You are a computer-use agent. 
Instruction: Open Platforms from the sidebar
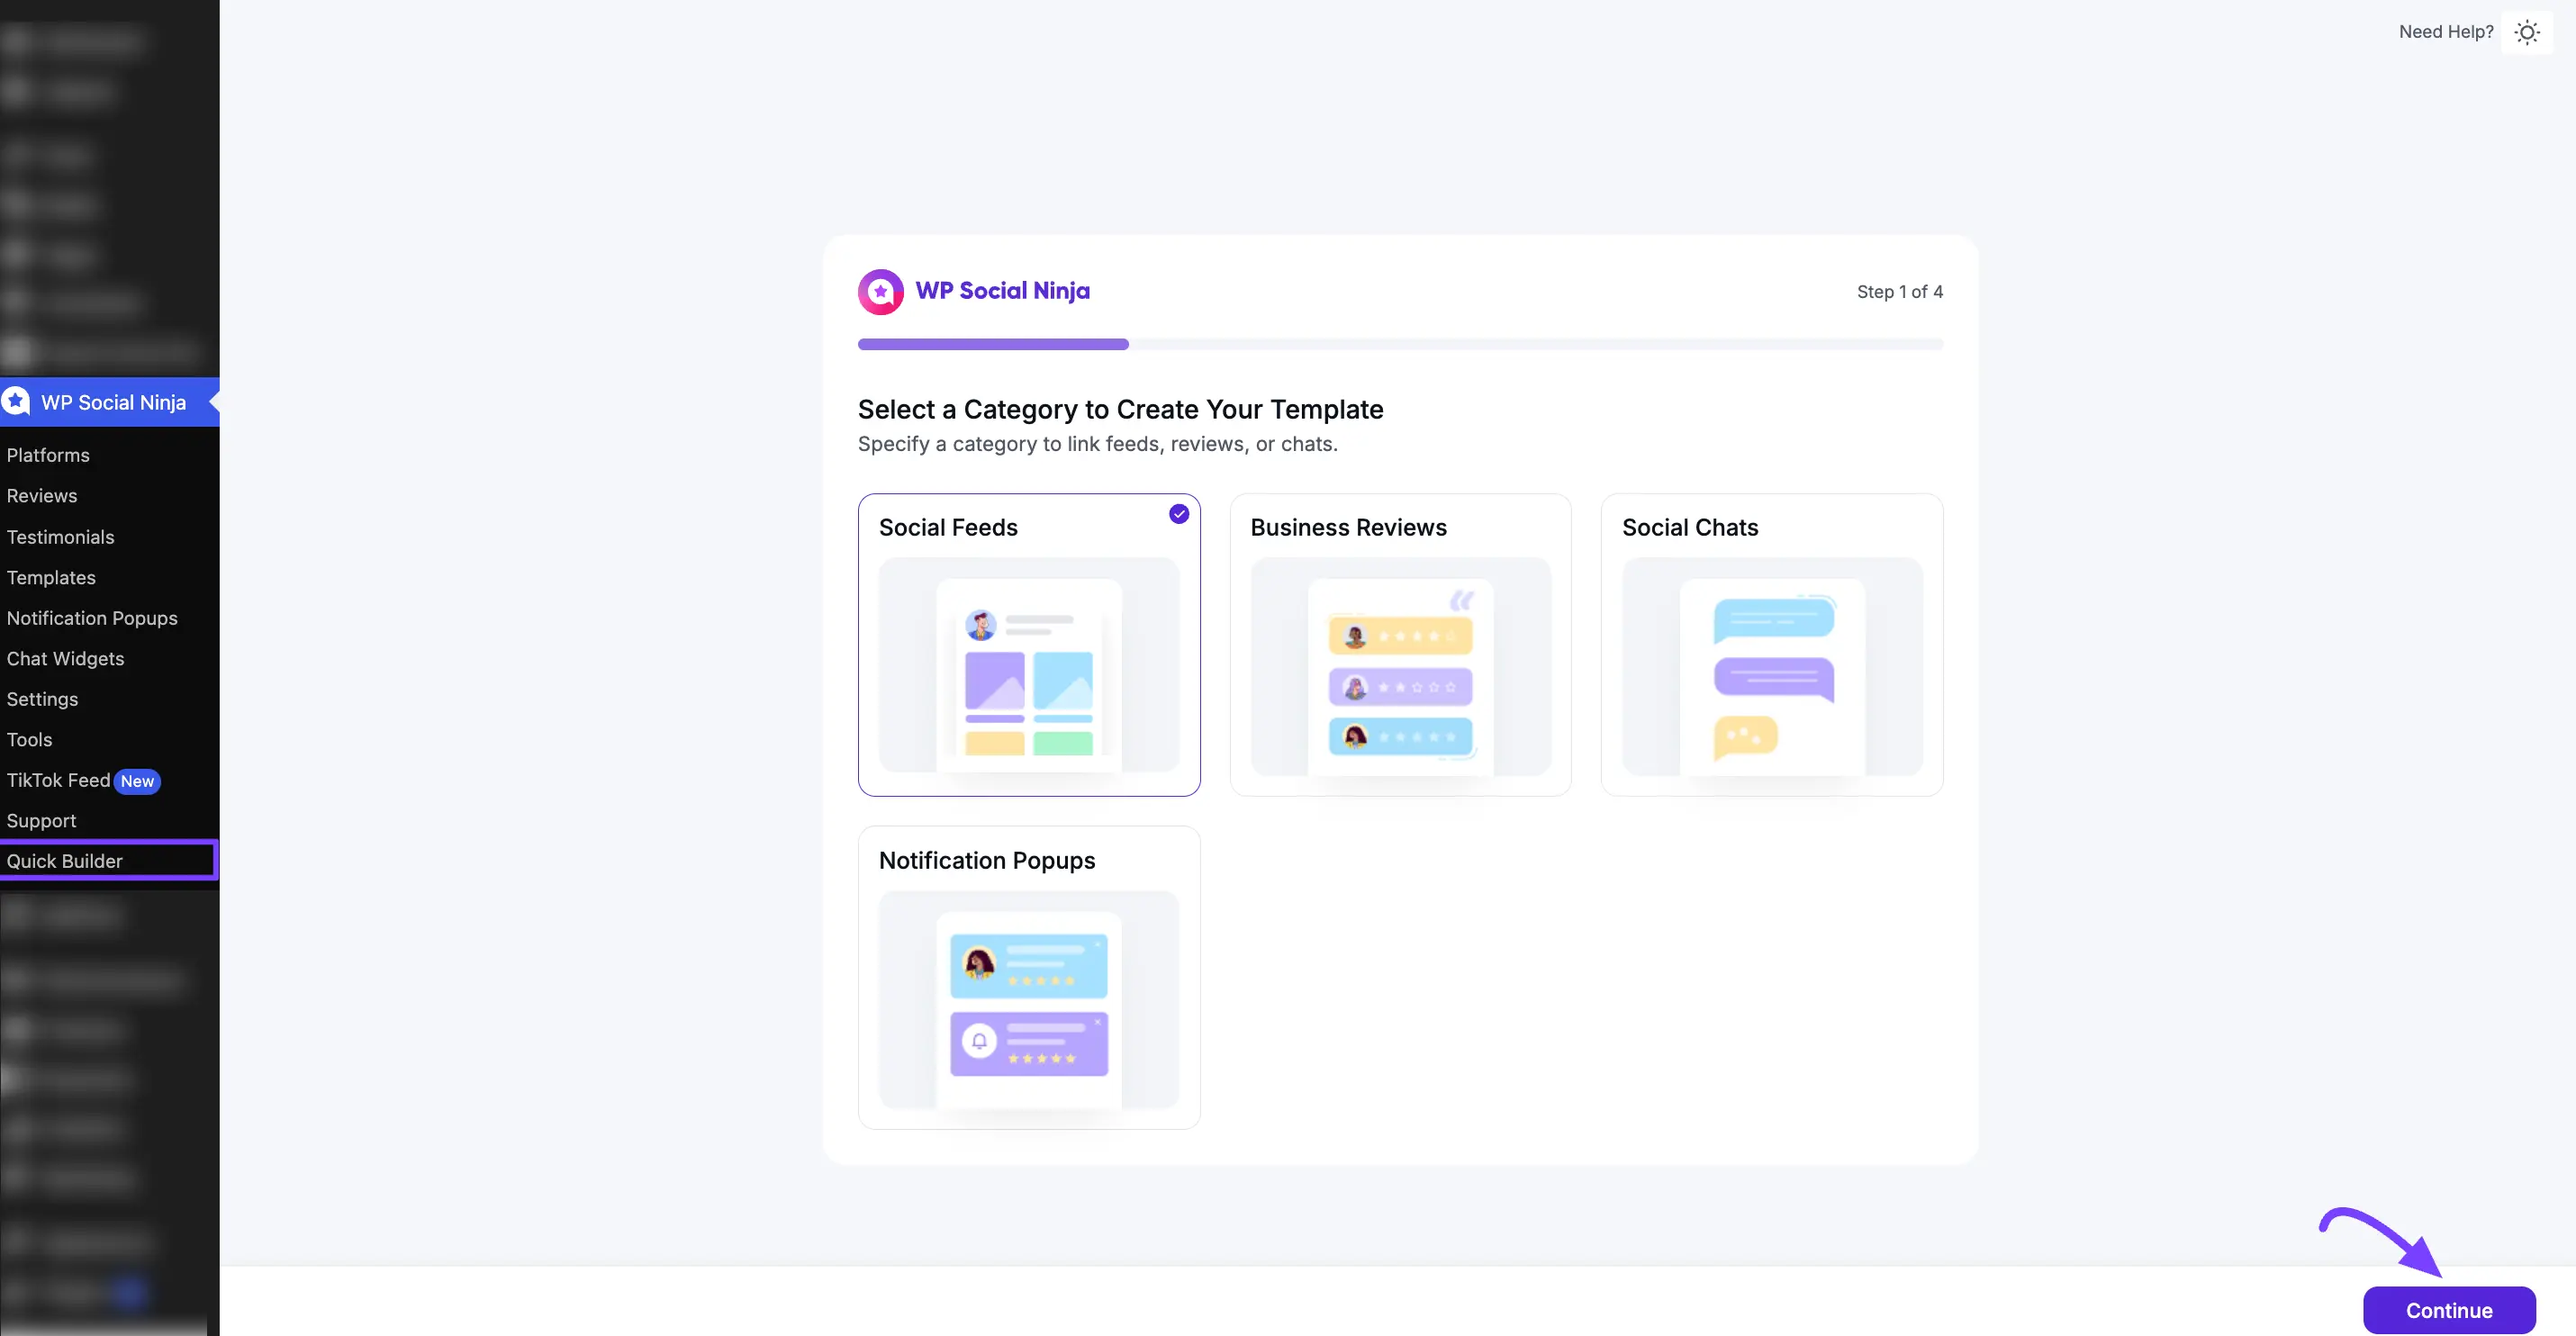click(48, 455)
